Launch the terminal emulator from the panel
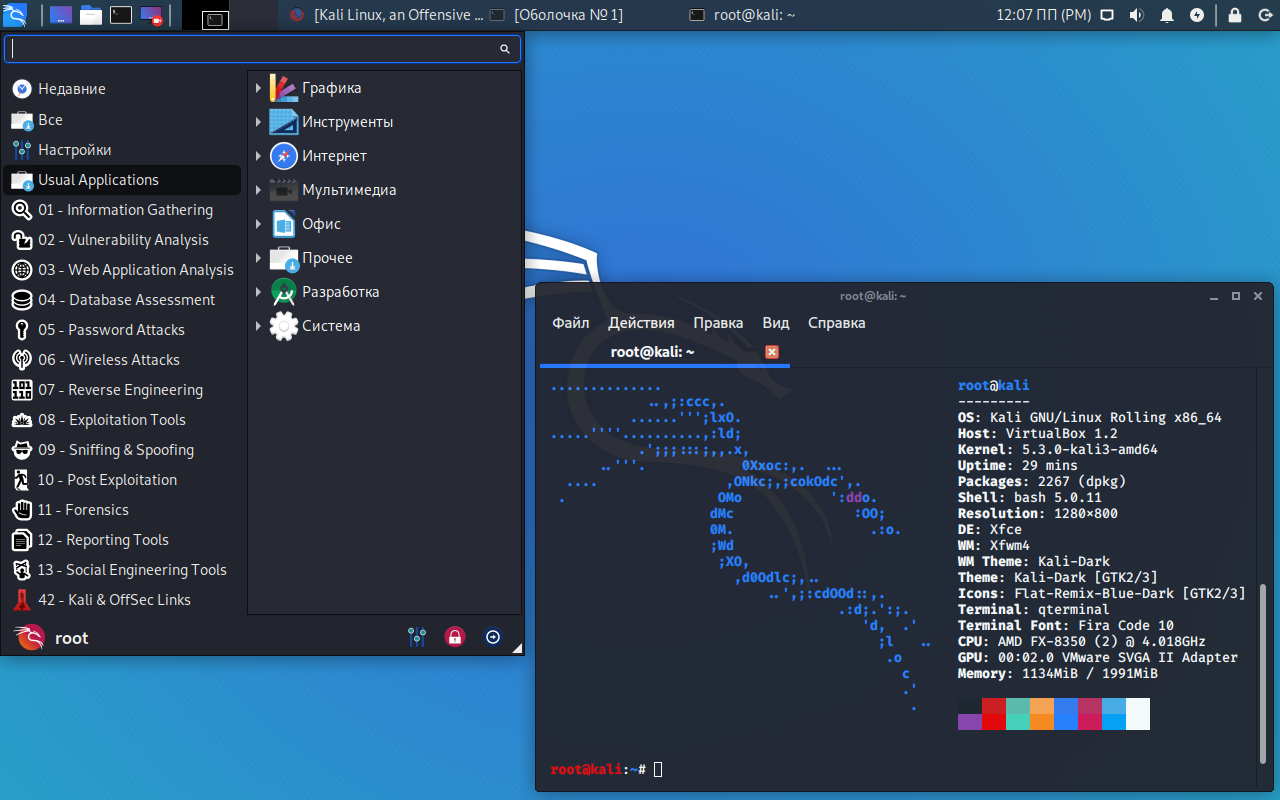Image resolution: width=1280 pixels, height=800 pixels. coord(121,15)
